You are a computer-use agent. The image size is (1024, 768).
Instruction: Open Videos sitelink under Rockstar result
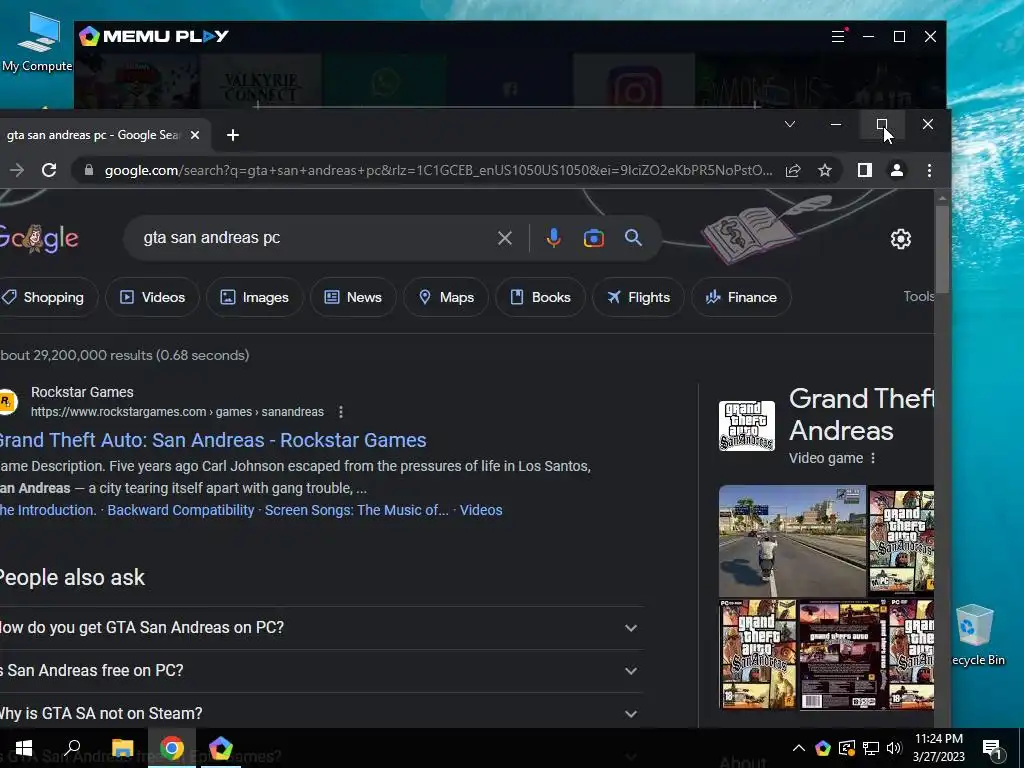481,510
